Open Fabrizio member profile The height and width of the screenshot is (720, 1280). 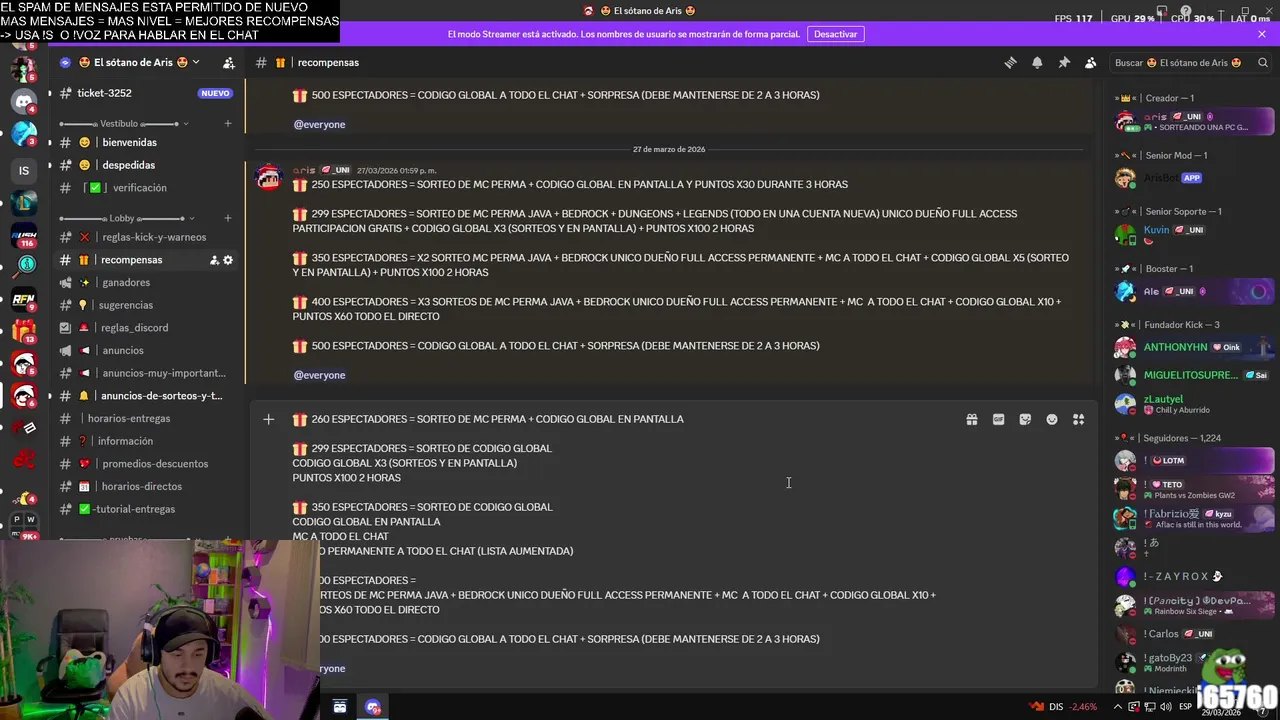point(1194,518)
